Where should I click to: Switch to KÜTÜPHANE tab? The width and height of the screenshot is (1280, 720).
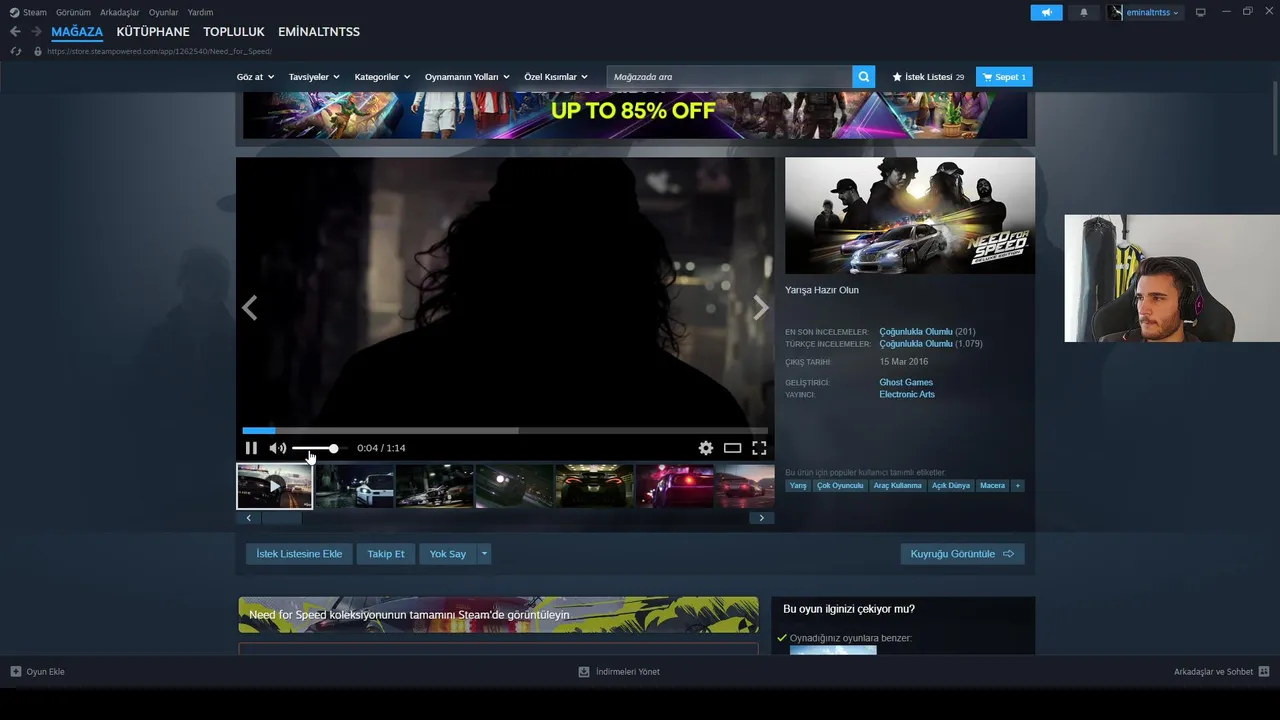point(153,32)
